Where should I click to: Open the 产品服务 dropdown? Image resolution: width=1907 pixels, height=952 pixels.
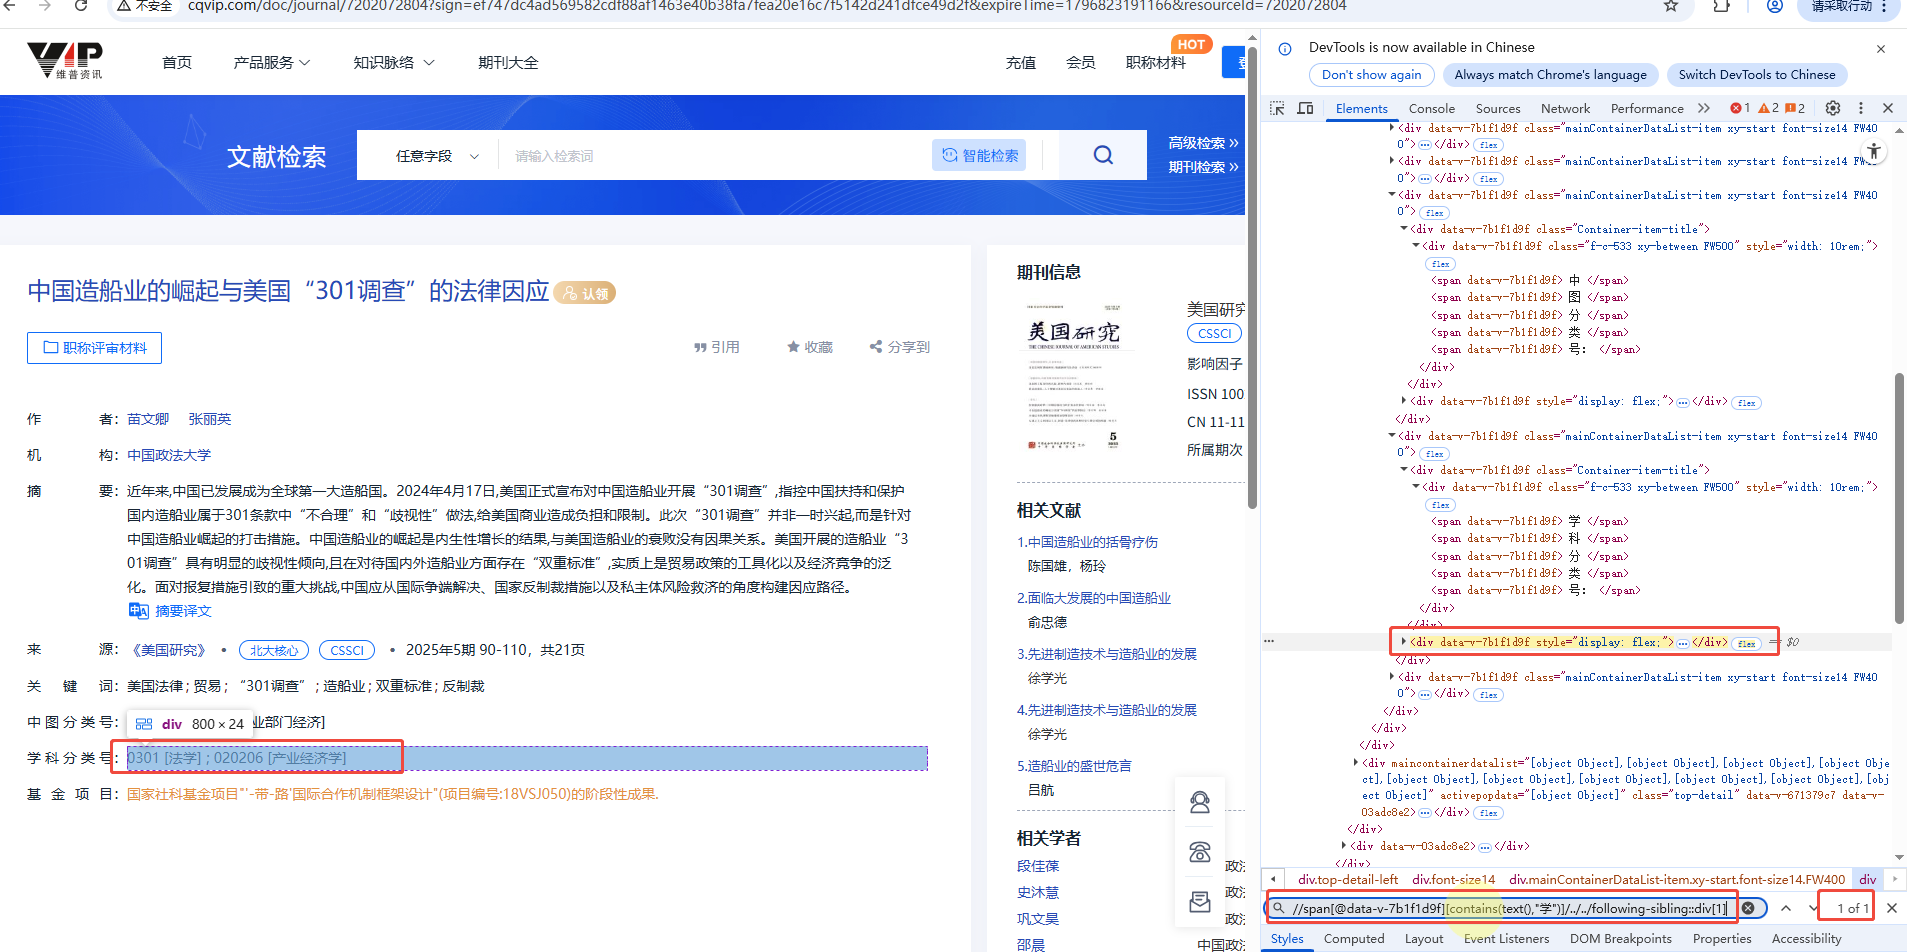click(272, 62)
